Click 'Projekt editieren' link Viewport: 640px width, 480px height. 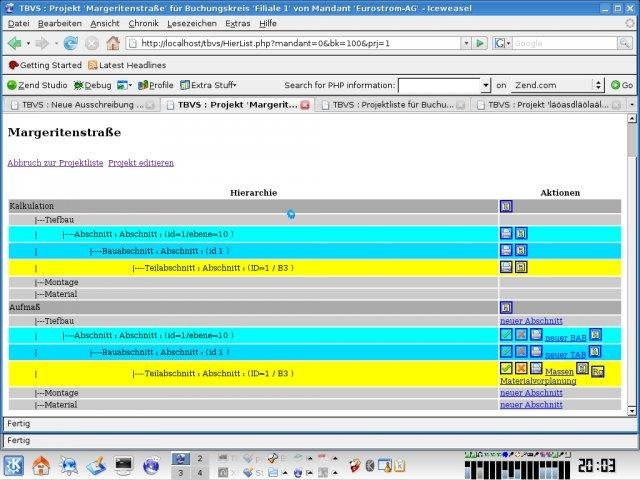coord(141,163)
